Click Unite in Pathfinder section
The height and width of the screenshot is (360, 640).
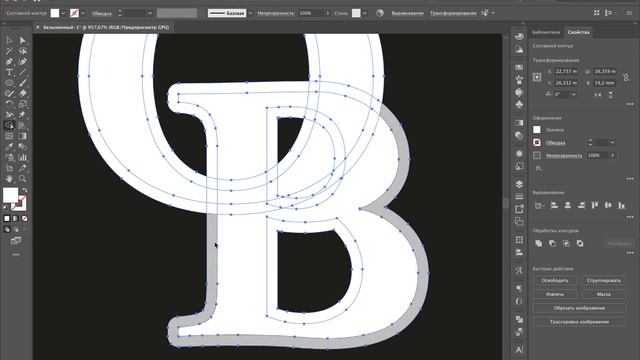click(539, 243)
